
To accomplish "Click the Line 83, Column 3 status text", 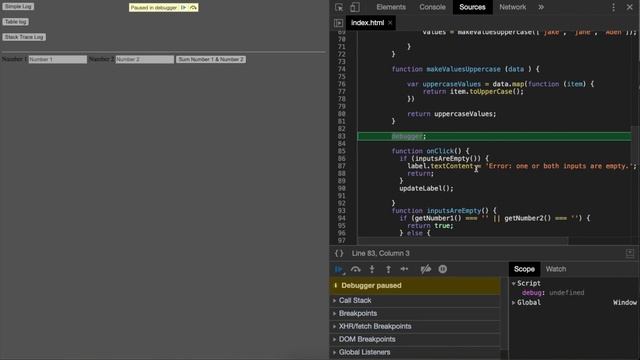I will (380, 253).
